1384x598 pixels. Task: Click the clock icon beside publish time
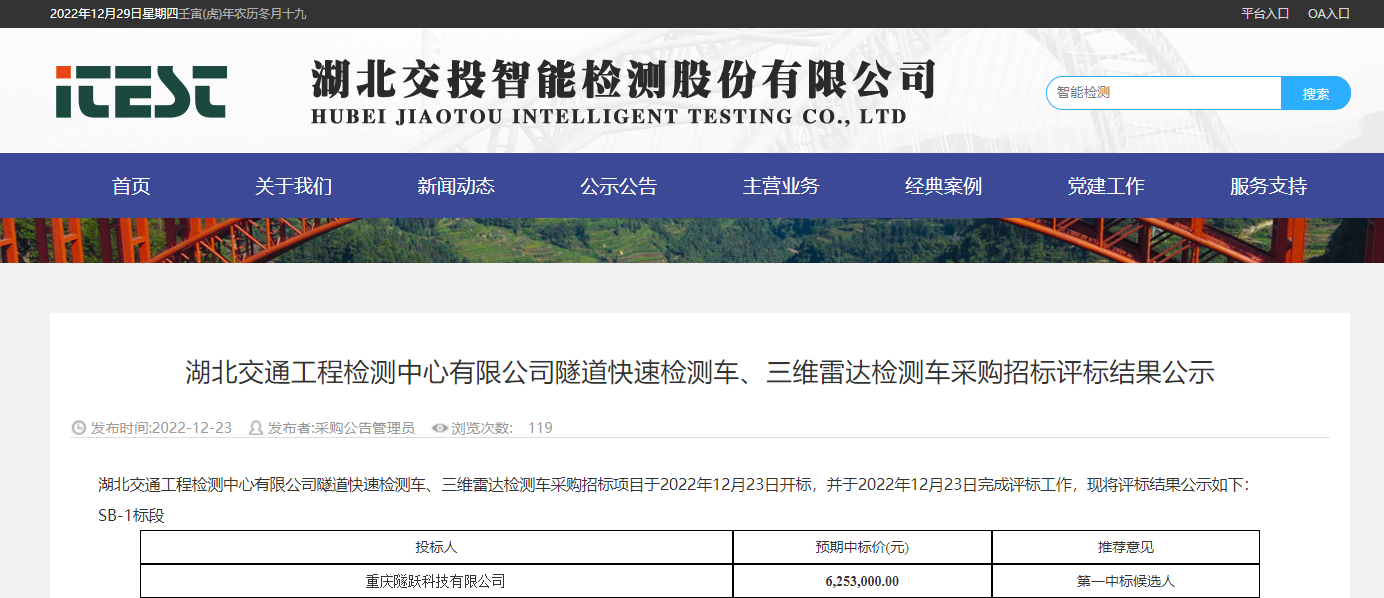click(79, 428)
